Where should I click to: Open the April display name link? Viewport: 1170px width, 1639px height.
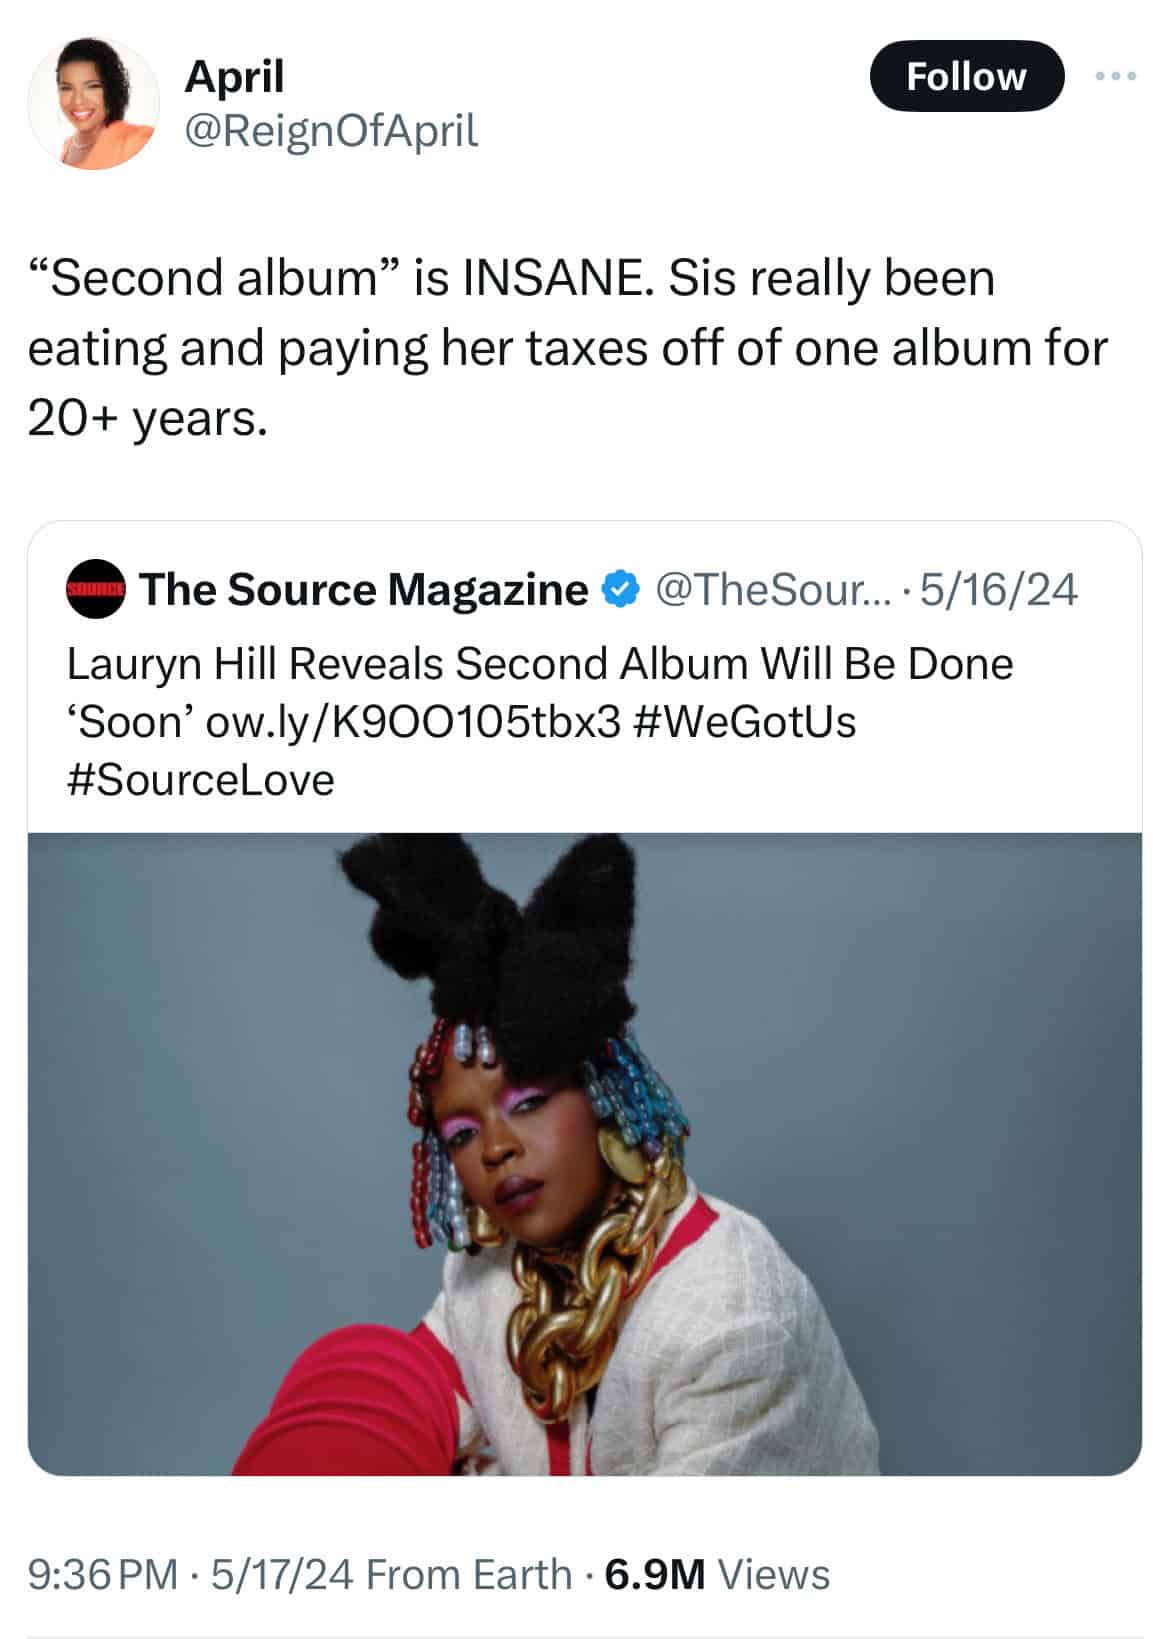click(234, 76)
